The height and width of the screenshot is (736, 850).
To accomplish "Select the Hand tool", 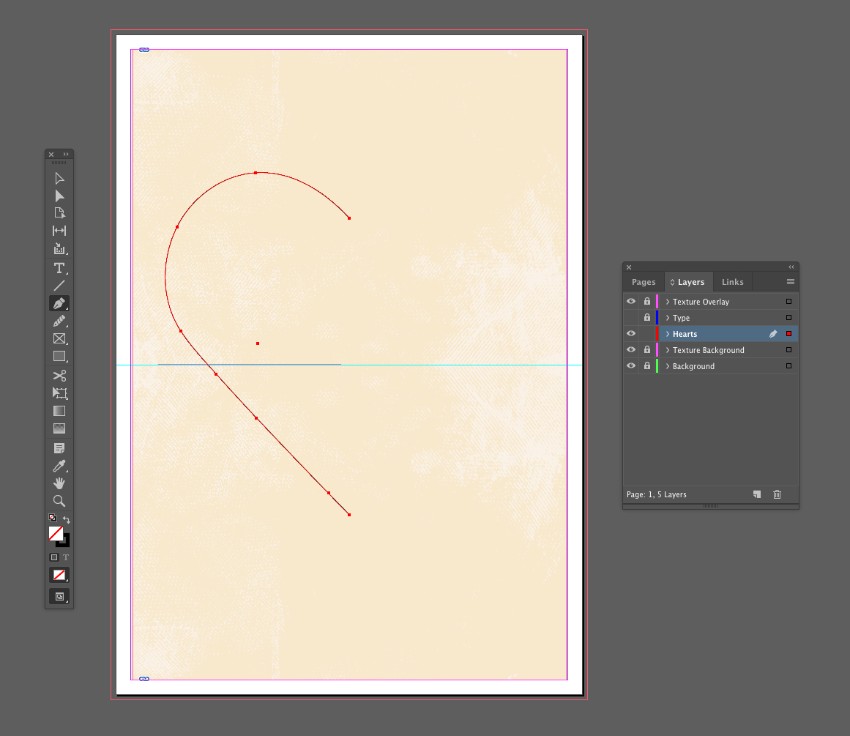I will 59,483.
